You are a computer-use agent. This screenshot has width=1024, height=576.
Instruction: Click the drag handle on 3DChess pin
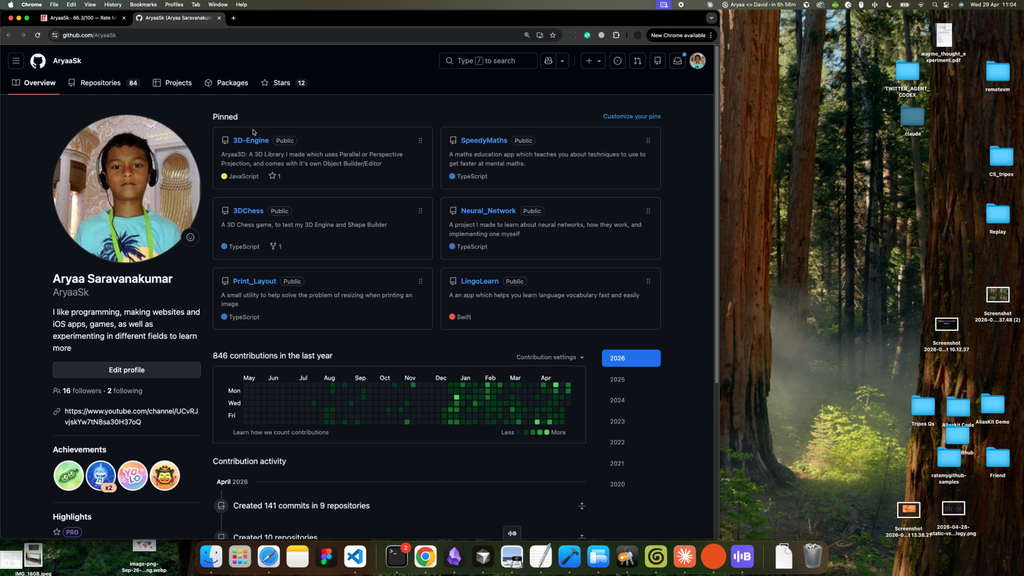click(421, 211)
